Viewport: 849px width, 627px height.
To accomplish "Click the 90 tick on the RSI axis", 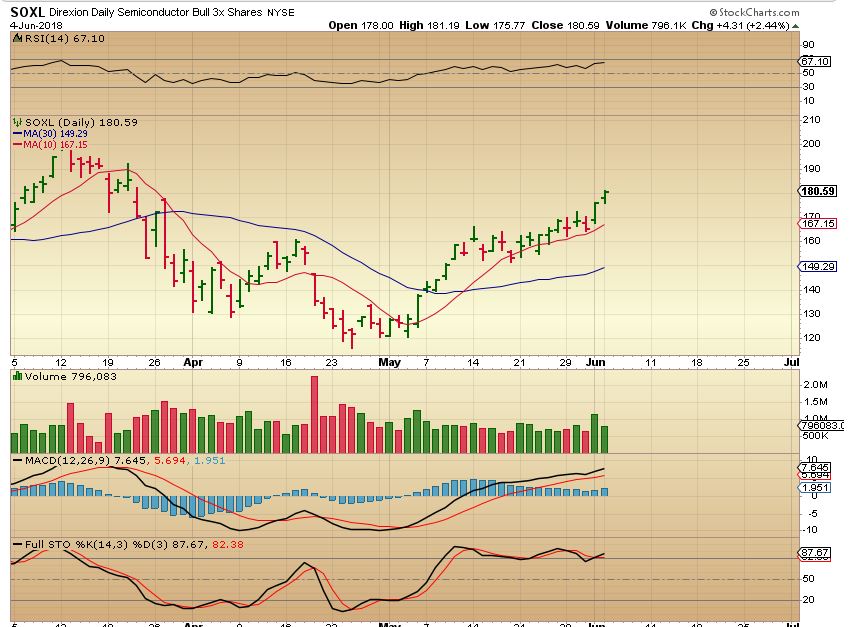I will (x=808, y=45).
